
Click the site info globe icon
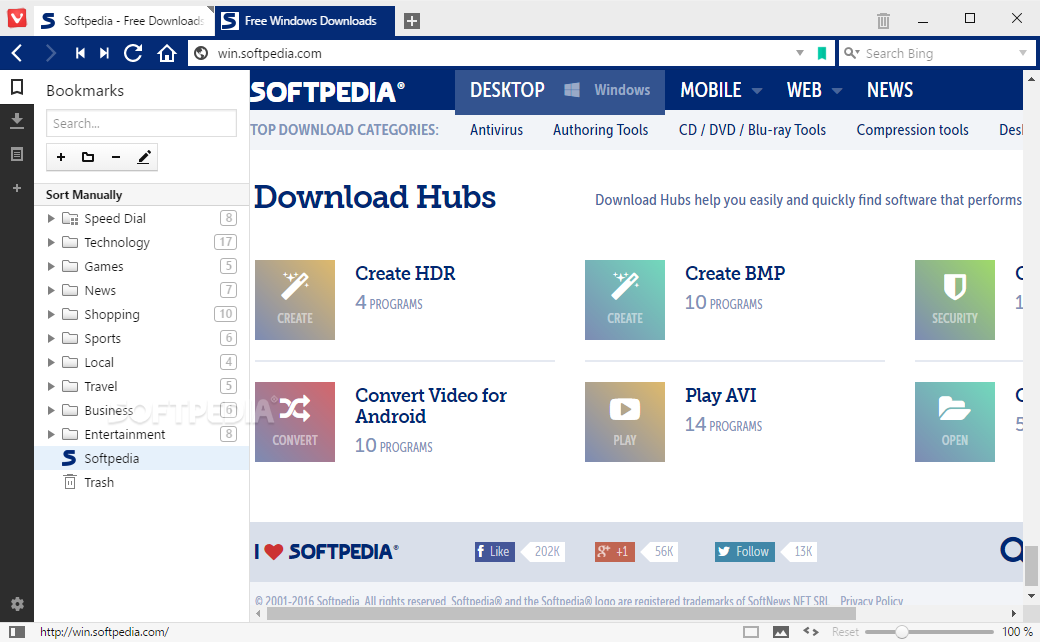202,53
